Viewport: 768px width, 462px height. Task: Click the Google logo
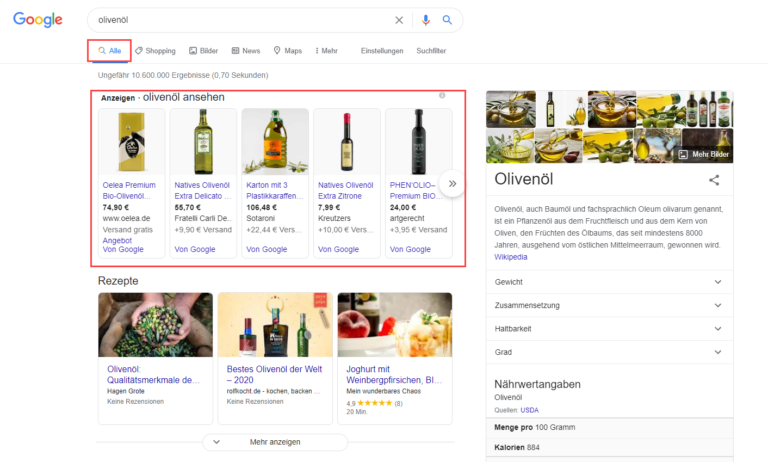pyautogui.click(x=38, y=20)
